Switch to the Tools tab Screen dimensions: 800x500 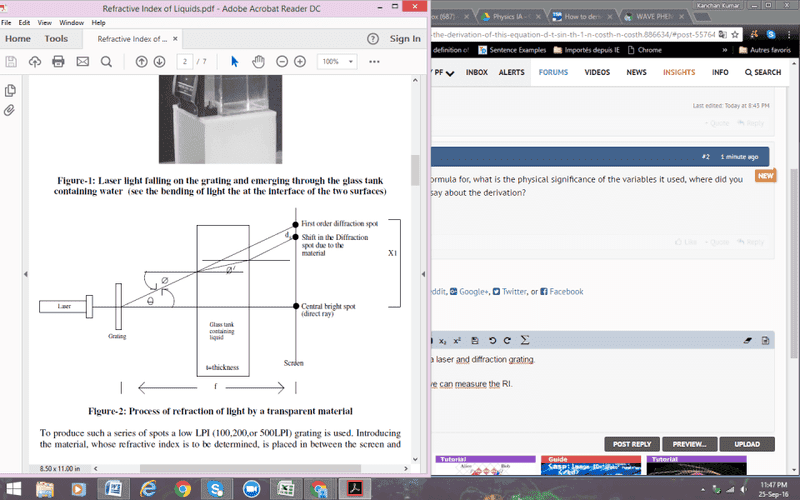[56, 39]
